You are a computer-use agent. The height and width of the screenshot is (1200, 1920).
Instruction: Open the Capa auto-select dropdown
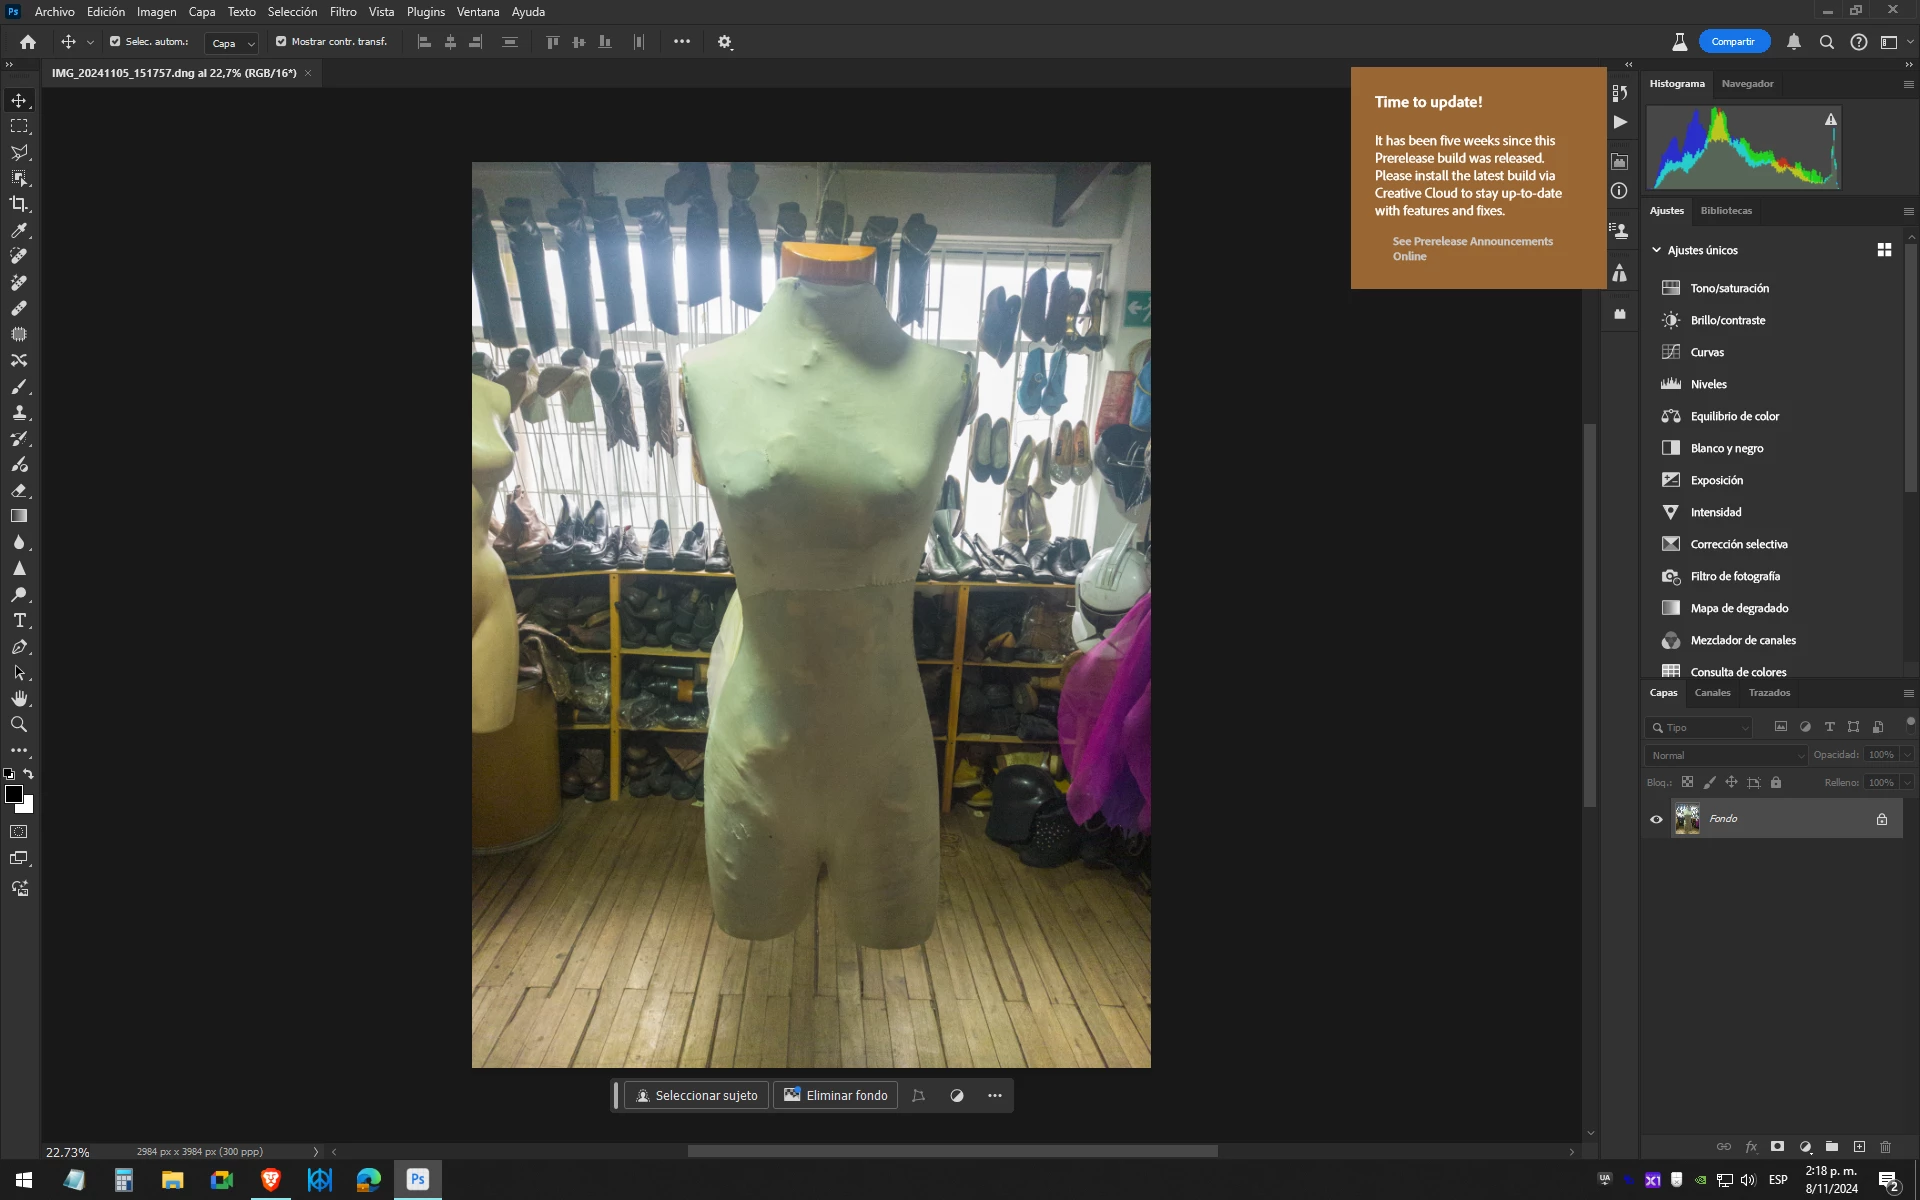click(x=232, y=43)
